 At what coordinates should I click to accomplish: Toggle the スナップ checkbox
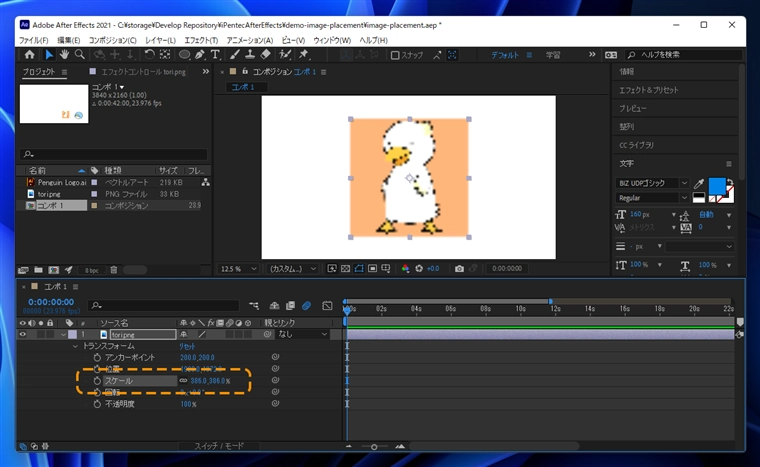[x=396, y=55]
